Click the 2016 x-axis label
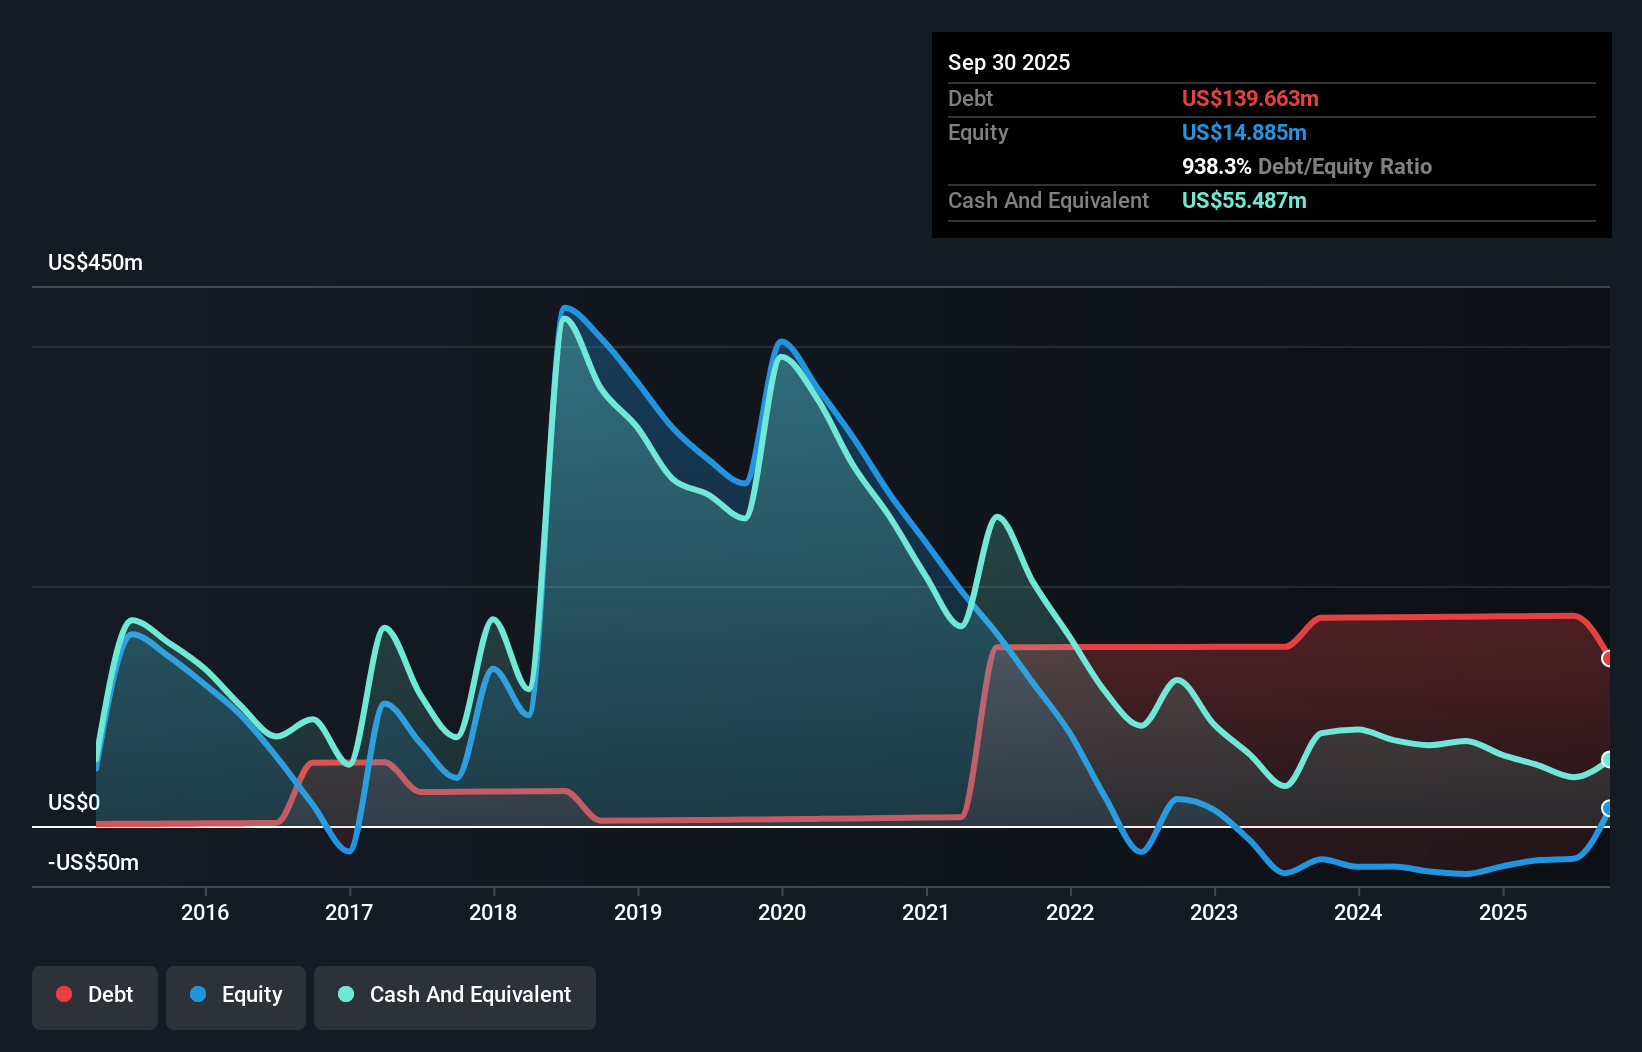This screenshot has height=1052, width=1642. coord(205,912)
